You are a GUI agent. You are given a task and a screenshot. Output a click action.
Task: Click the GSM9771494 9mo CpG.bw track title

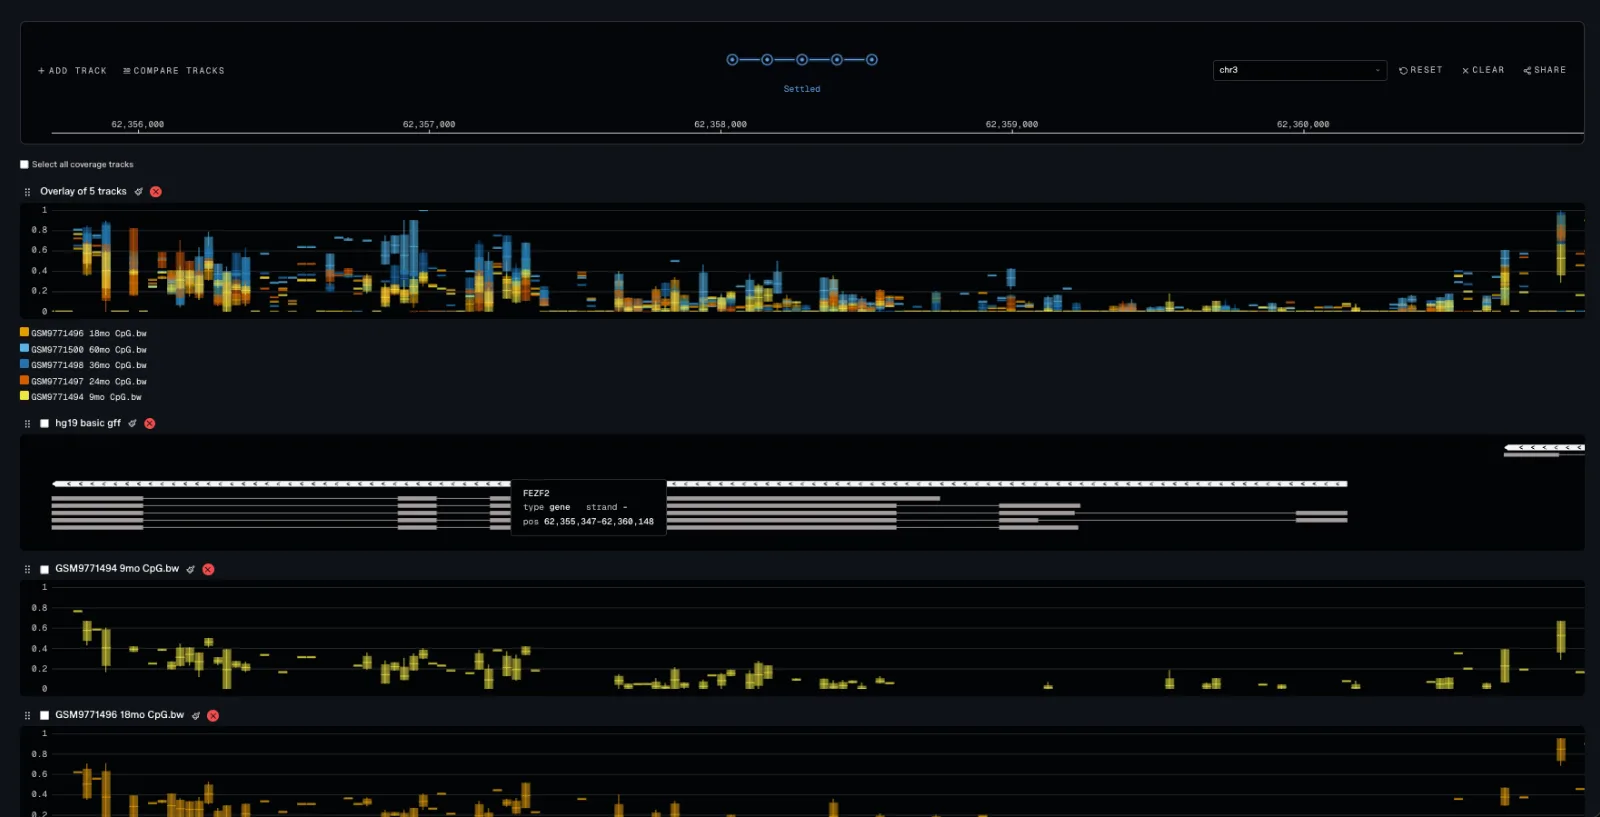coord(117,569)
